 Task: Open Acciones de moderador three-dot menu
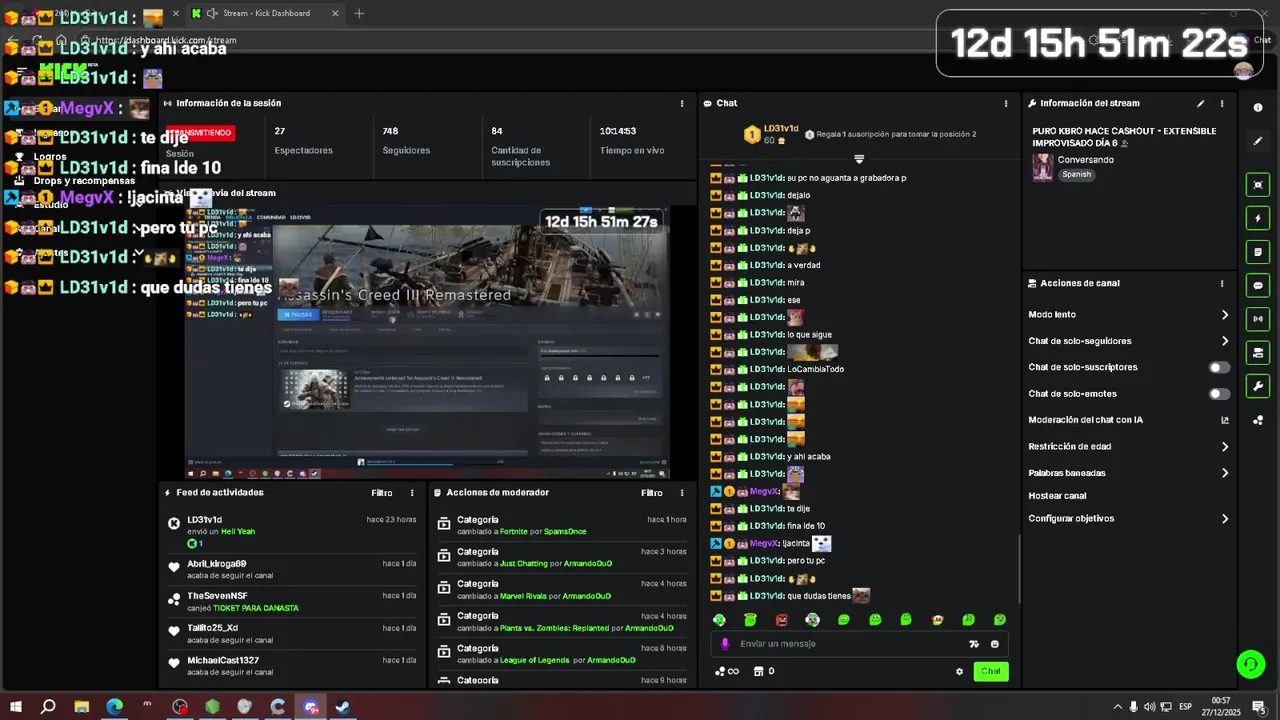[682, 493]
